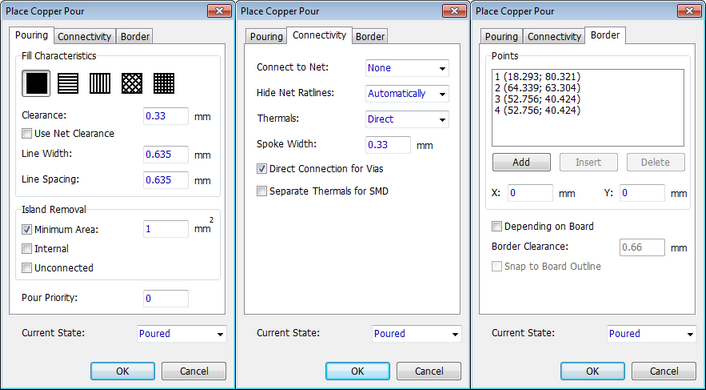
Task: Close the right Place Copper Pour dialog
Action: [689, 11]
